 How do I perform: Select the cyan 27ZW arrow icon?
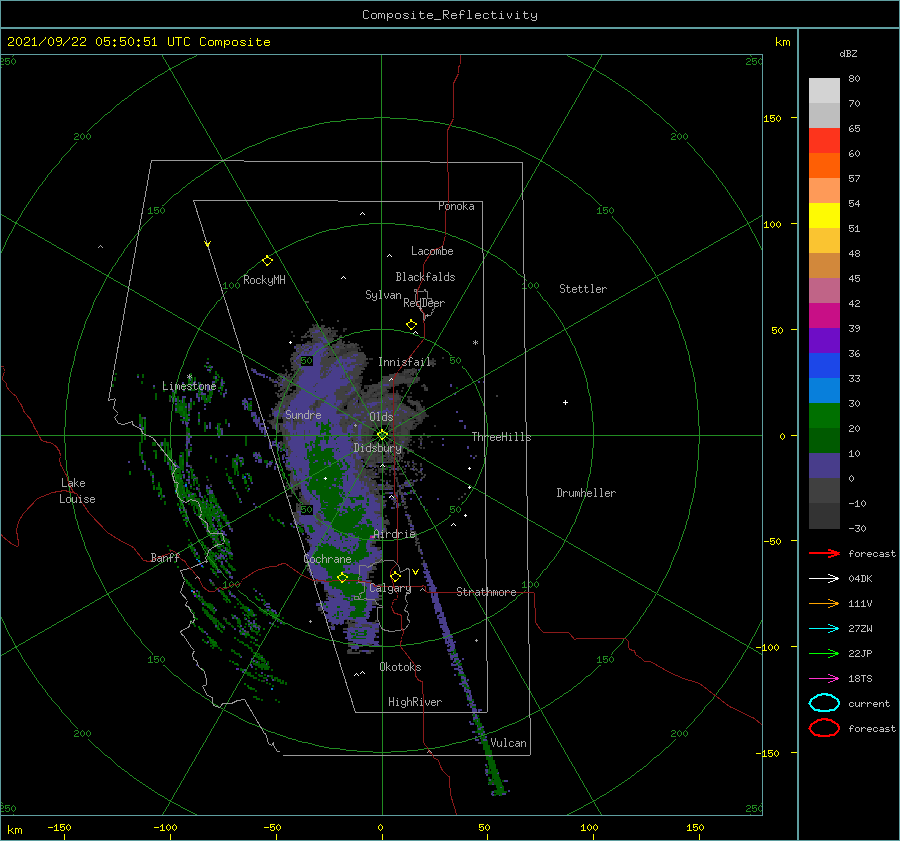point(824,629)
